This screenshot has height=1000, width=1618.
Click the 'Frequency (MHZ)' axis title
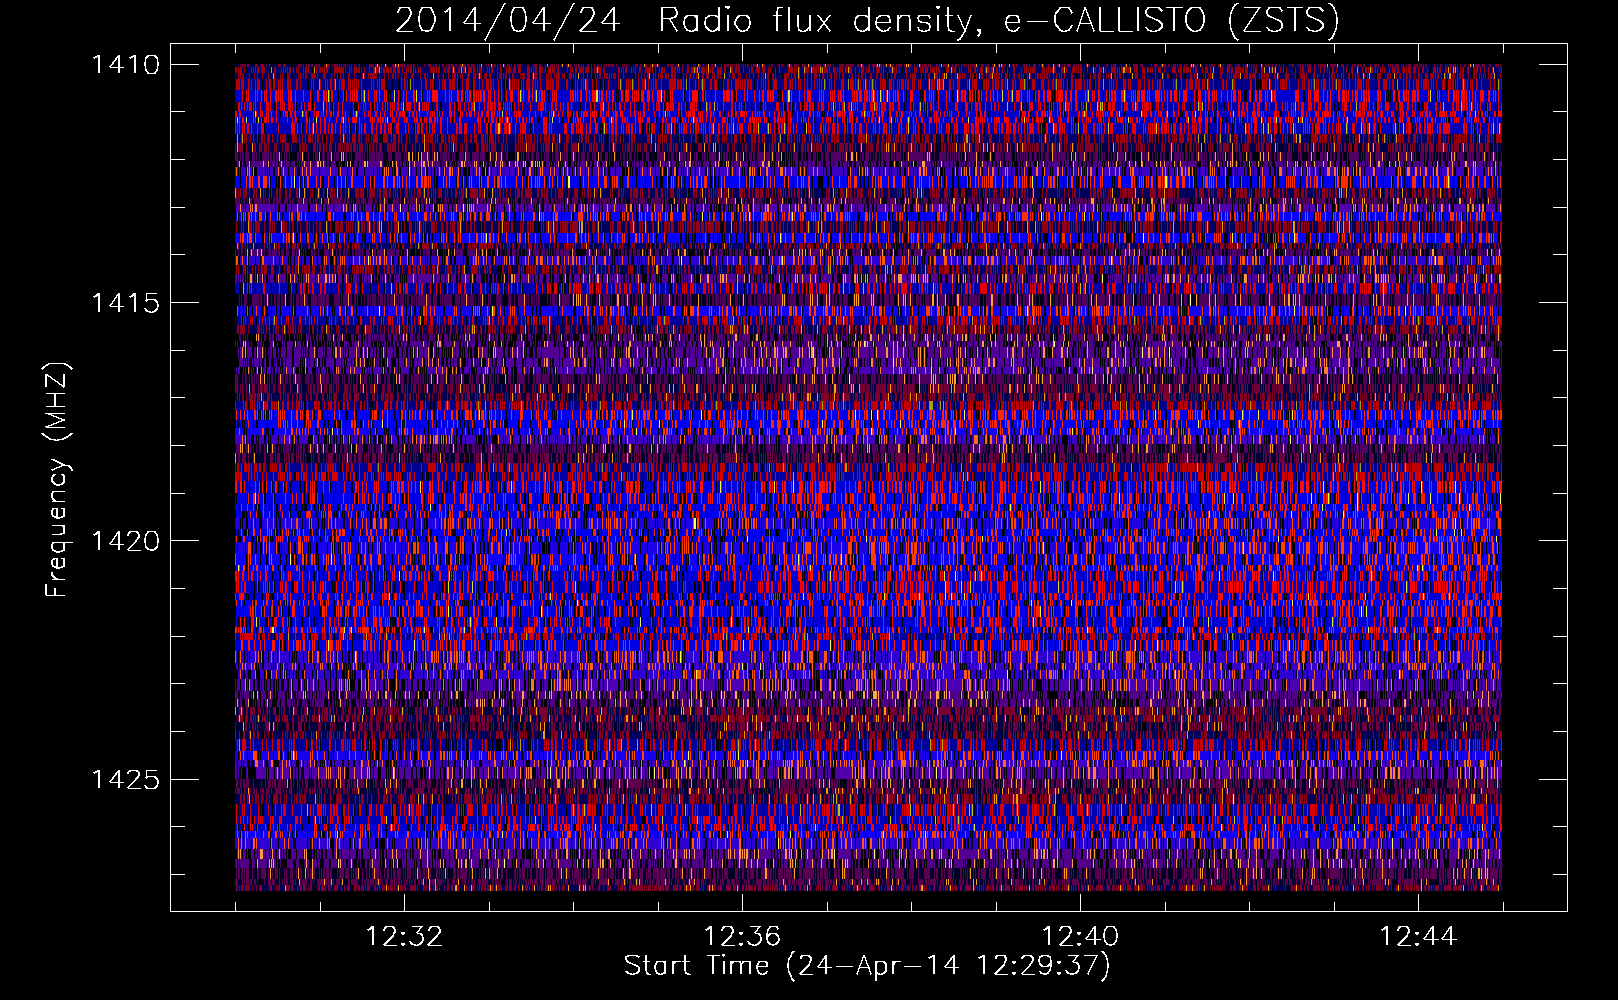(57, 480)
